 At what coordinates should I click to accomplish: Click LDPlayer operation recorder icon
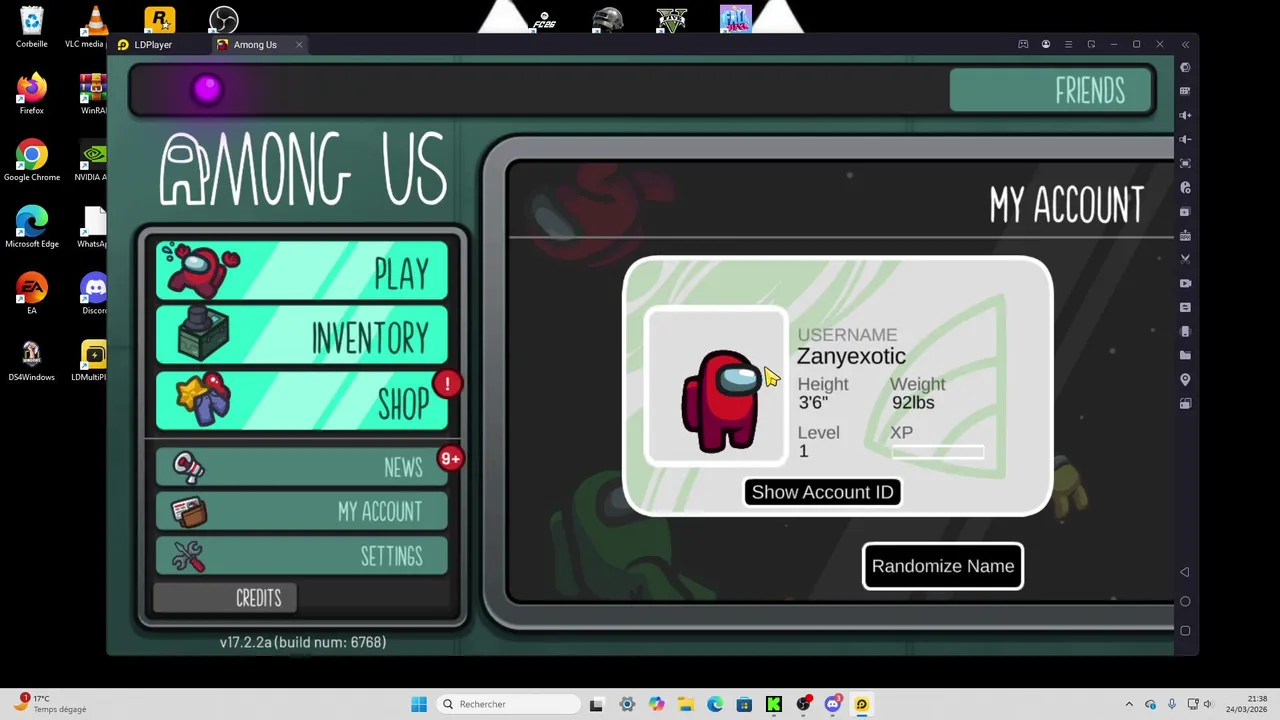pos(1185,187)
